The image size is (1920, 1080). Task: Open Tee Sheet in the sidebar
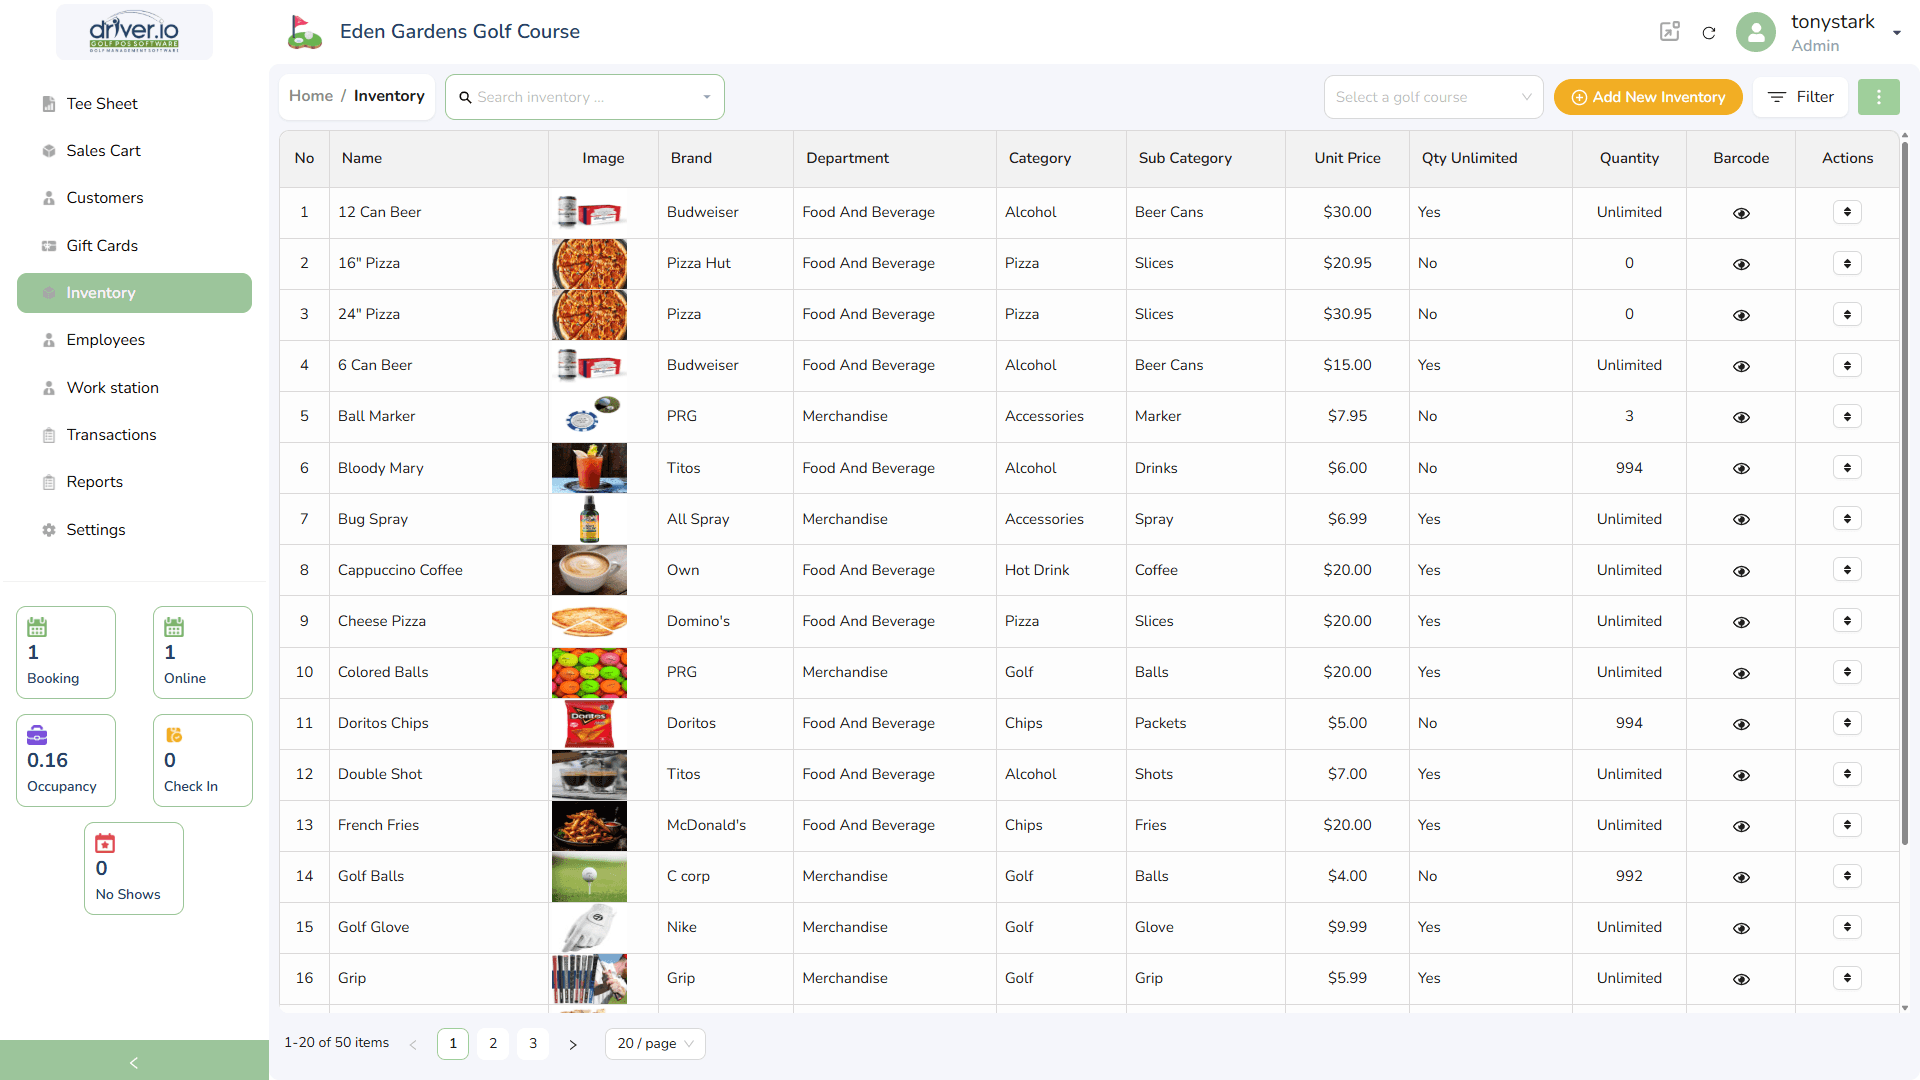tap(102, 104)
